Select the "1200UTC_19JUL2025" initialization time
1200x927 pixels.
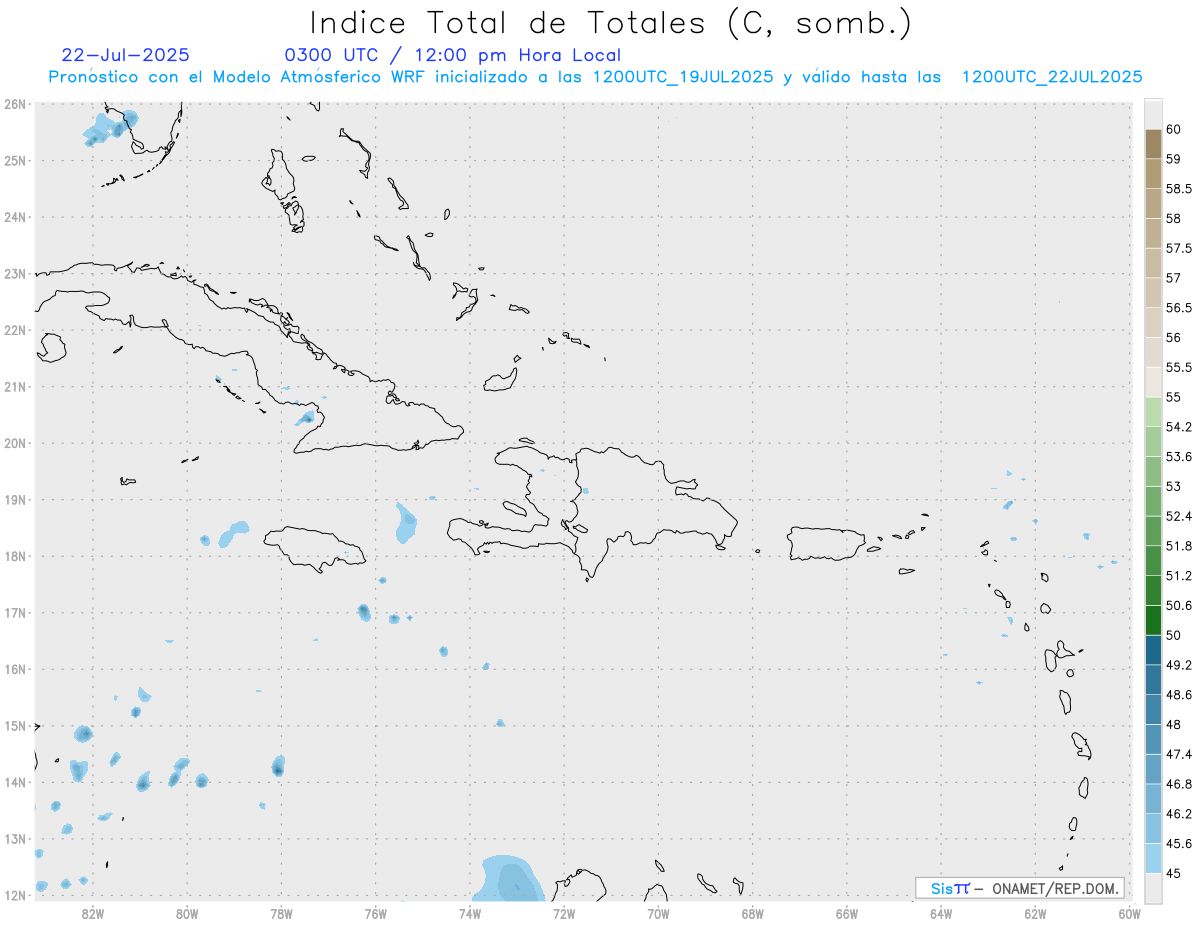(x=682, y=77)
